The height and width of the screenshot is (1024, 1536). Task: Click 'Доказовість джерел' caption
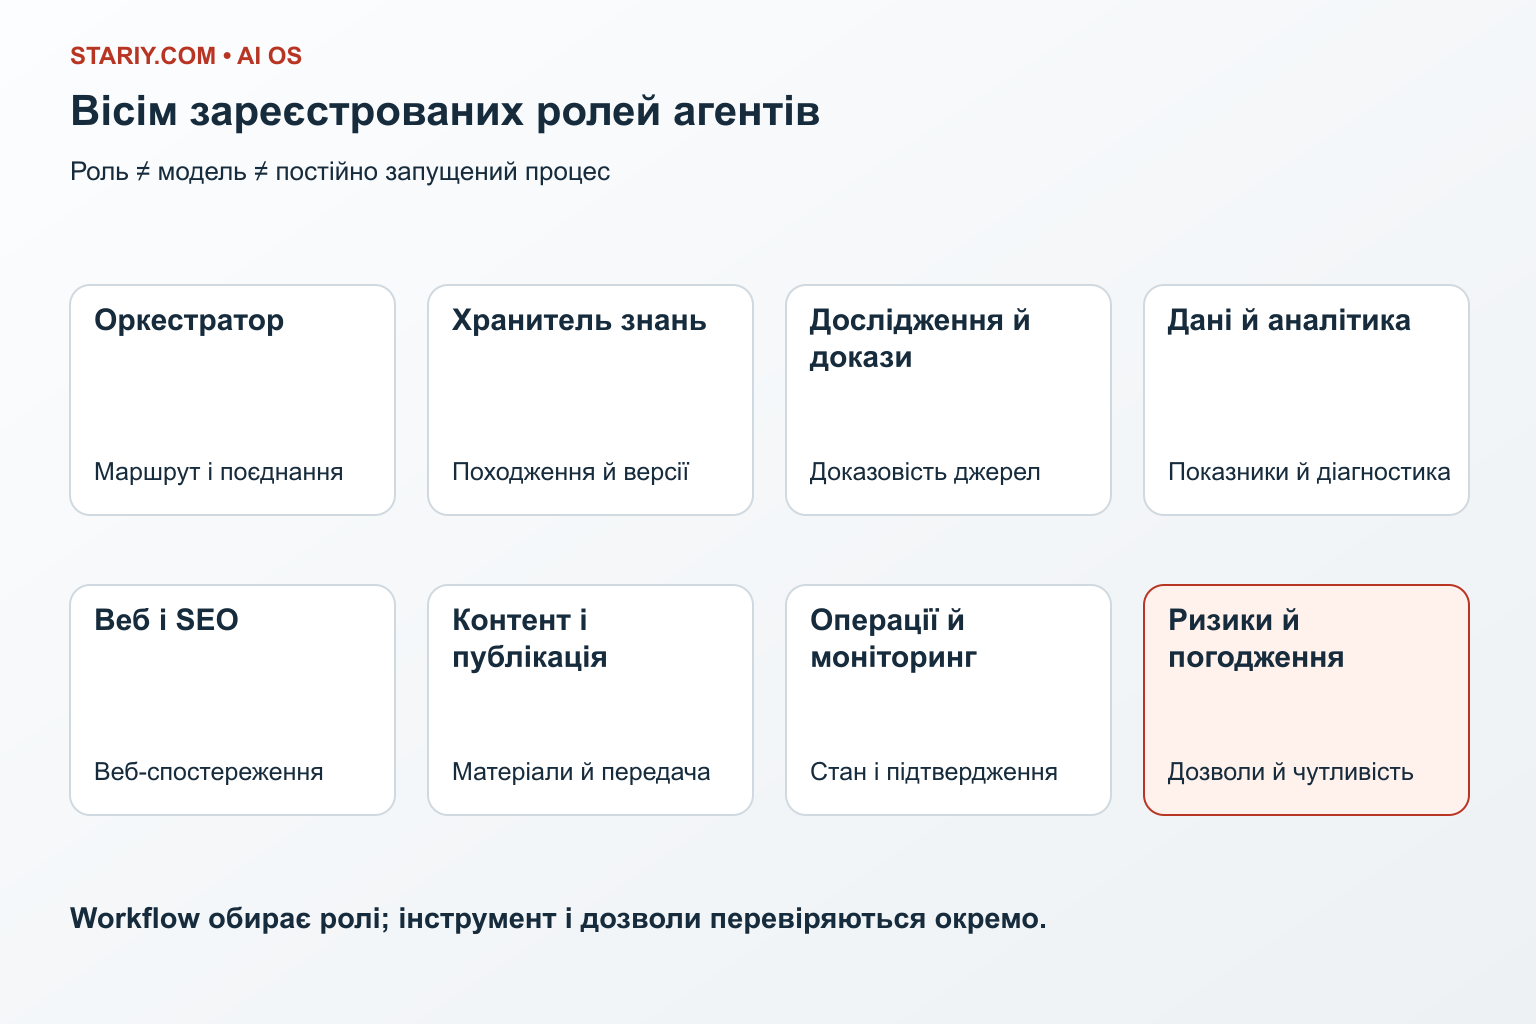click(x=925, y=472)
